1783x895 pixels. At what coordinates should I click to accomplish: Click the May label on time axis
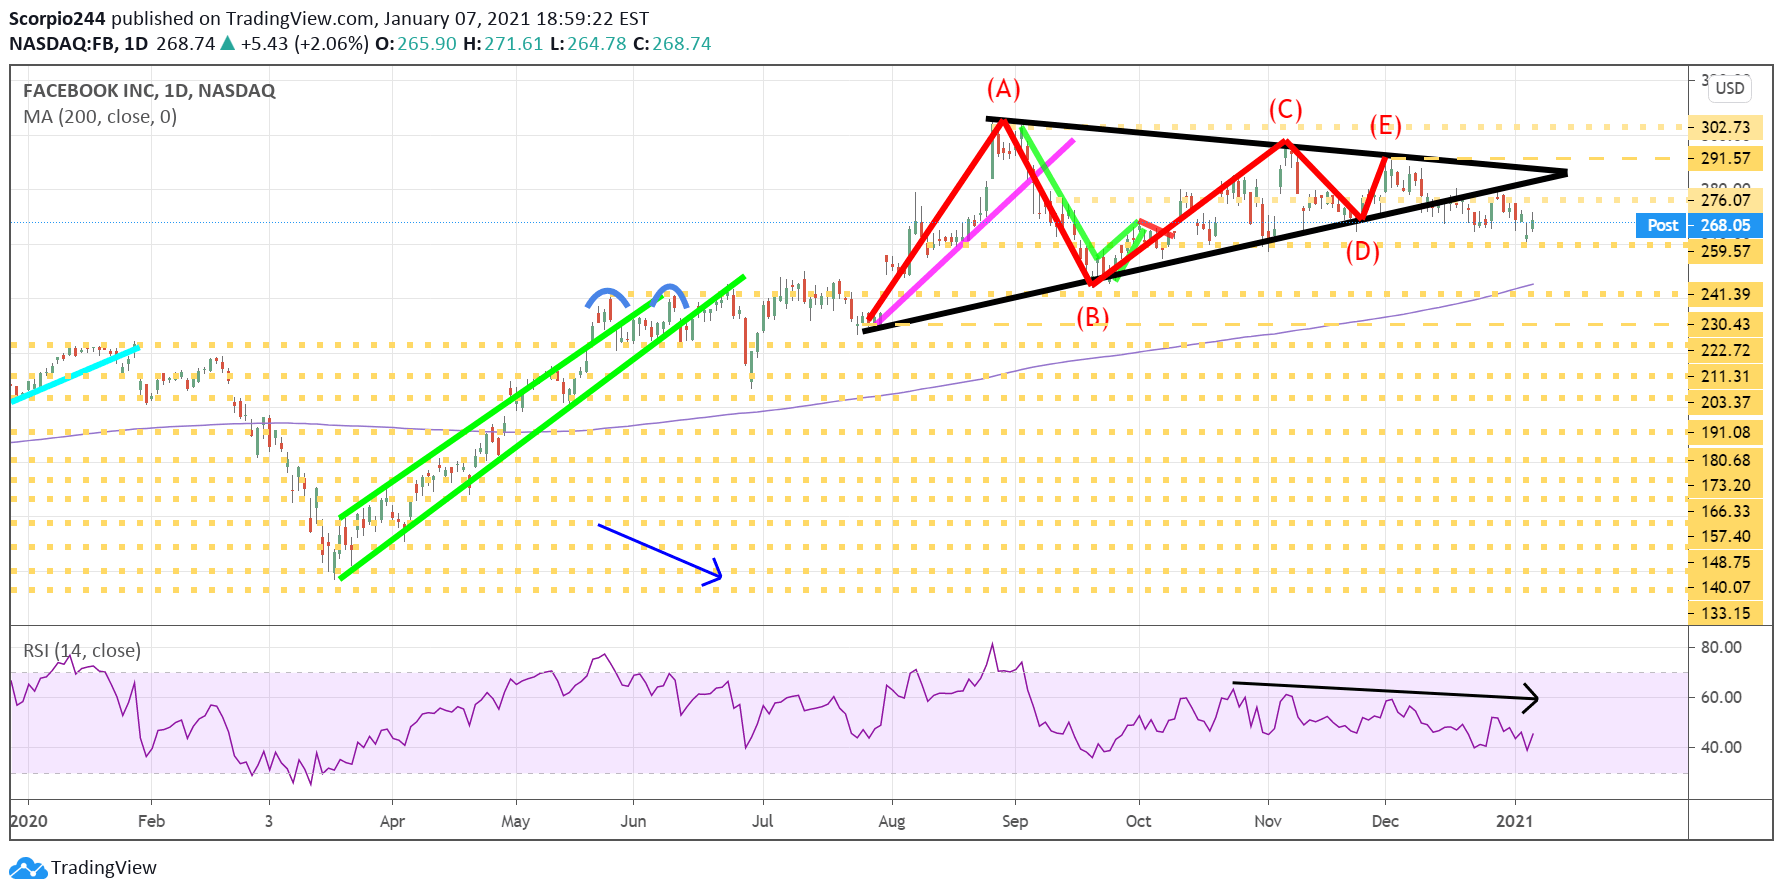tap(515, 821)
